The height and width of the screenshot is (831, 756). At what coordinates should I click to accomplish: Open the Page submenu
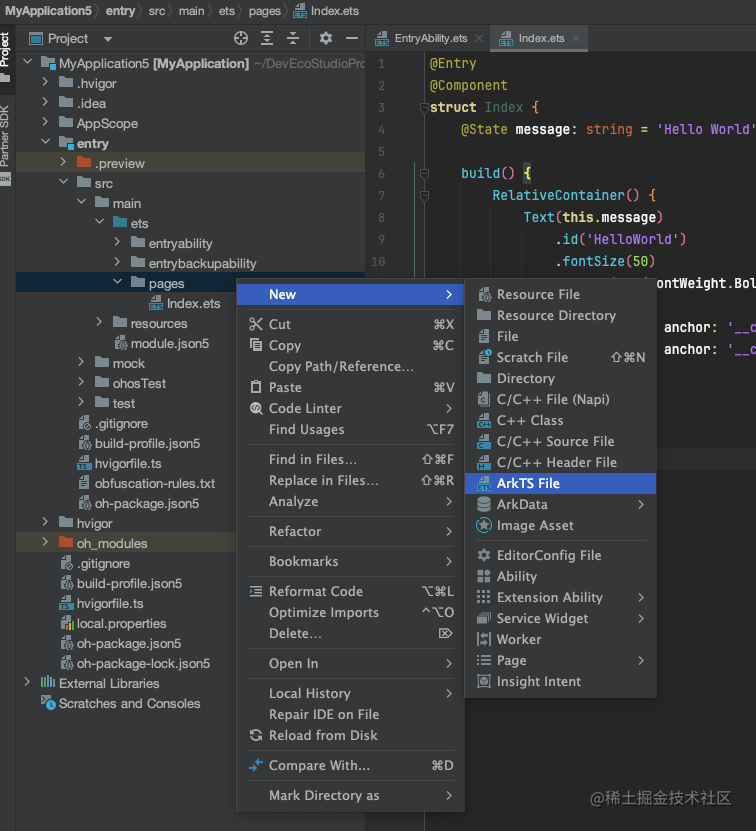(x=560, y=660)
